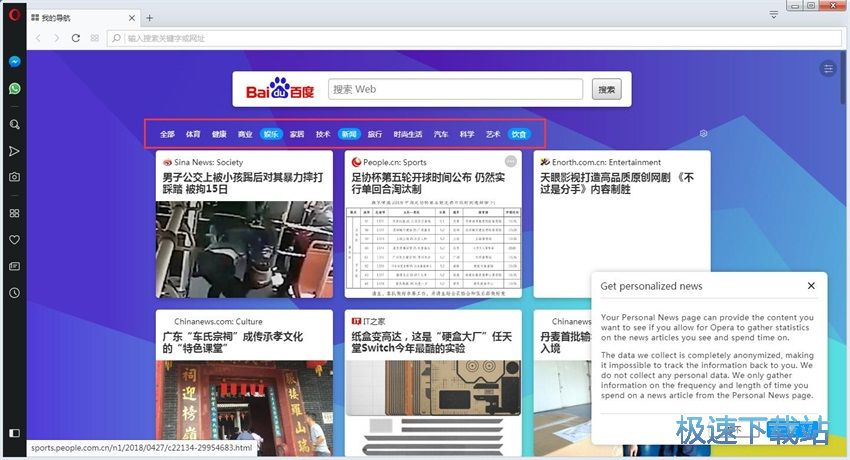Focus the address bar field

[474, 38]
